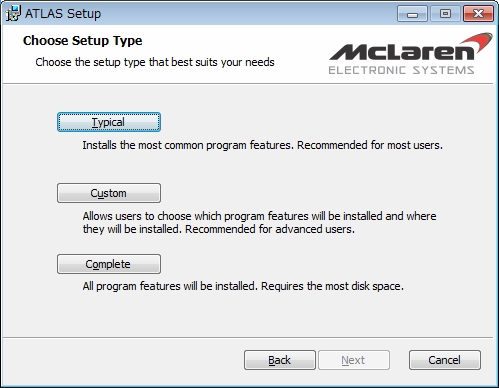Click the 'Recommended for advanced users' description
Viewport: 499px width, 388px height.
click(x=270, y=229)
